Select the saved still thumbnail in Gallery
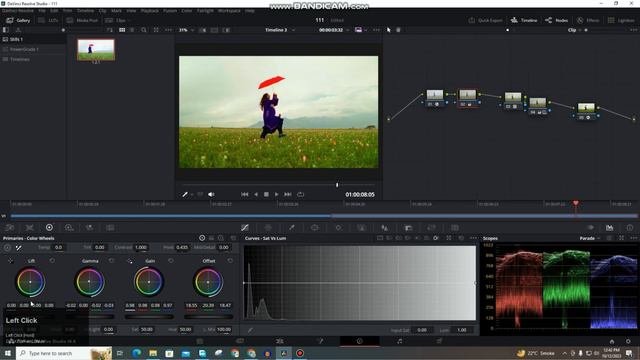 coord(96,50)
